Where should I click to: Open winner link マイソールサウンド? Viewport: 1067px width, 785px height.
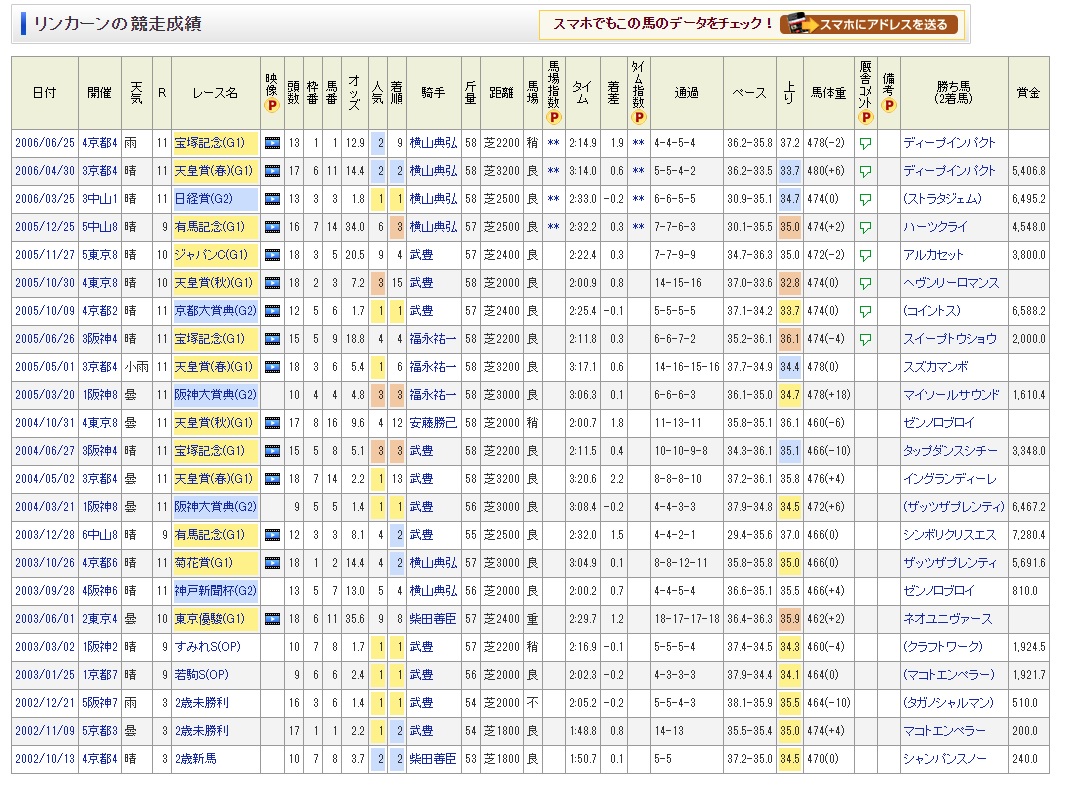[951, 395]
